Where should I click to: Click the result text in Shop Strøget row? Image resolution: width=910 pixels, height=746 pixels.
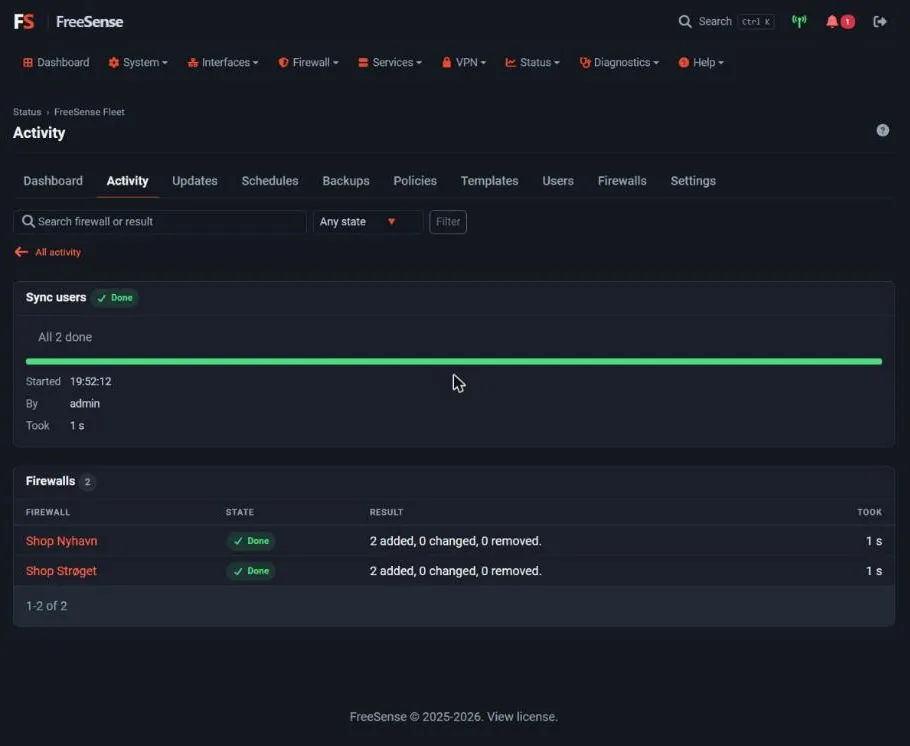456,571
